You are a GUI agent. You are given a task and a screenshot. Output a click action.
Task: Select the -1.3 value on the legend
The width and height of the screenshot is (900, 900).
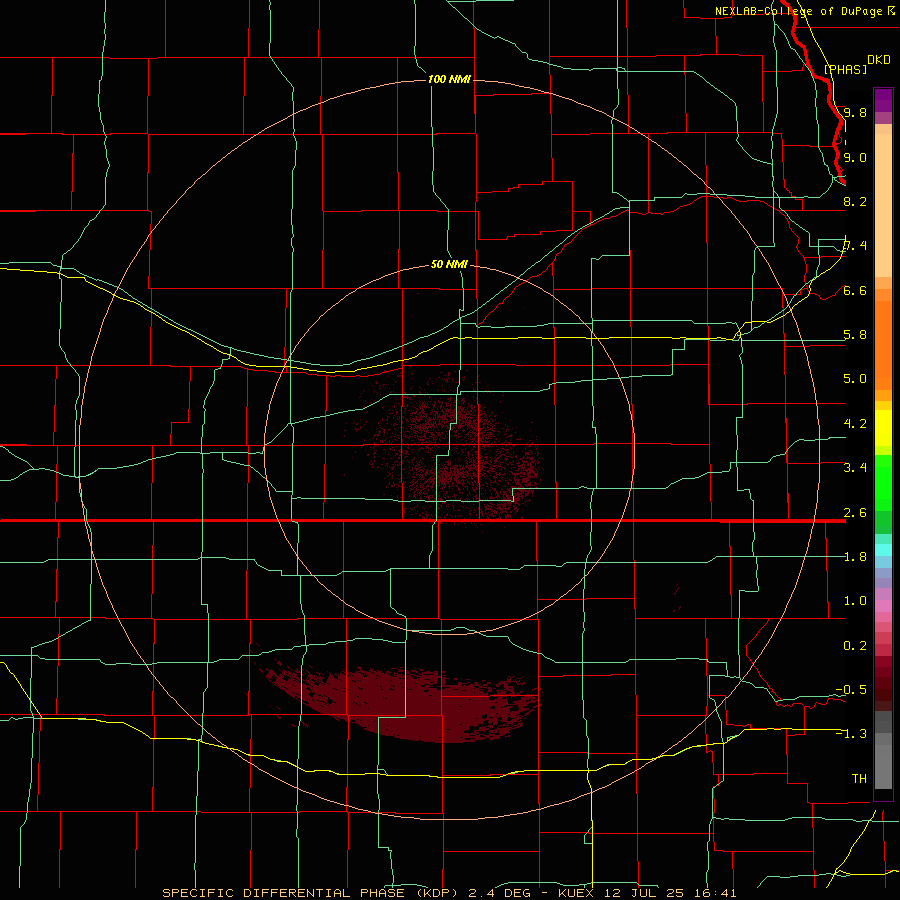[851, 734]
